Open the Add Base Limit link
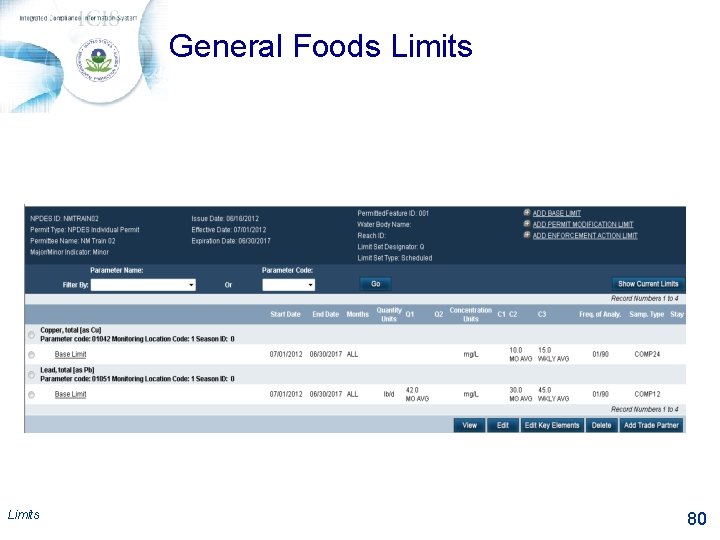Viewport: 720px width, 540px height. click(557, 213)
